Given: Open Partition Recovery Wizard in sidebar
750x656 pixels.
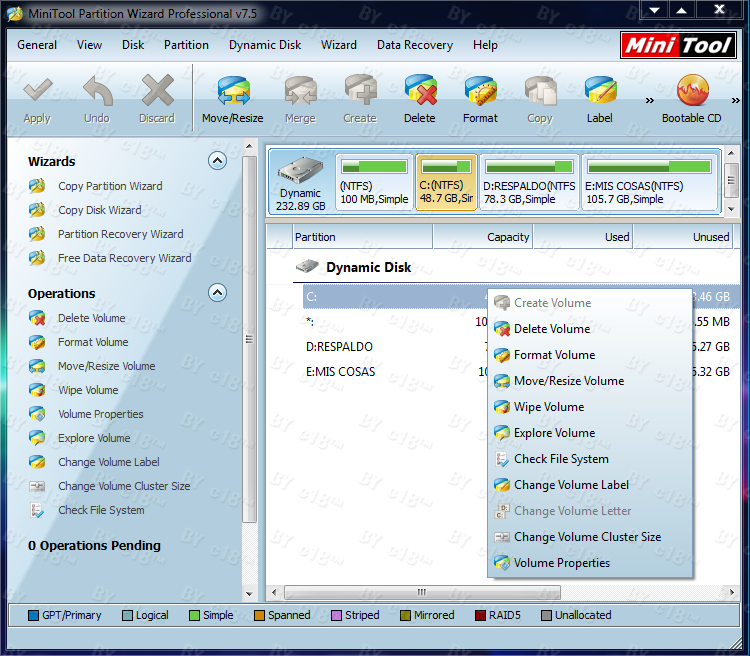Looking at the screenshot, I should click(121, 234).
